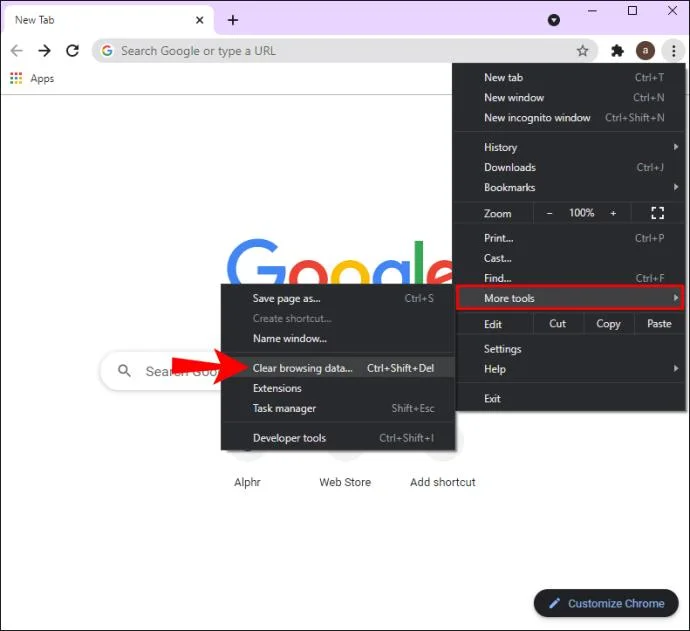Open the Extensions puzzle icon

617,51
